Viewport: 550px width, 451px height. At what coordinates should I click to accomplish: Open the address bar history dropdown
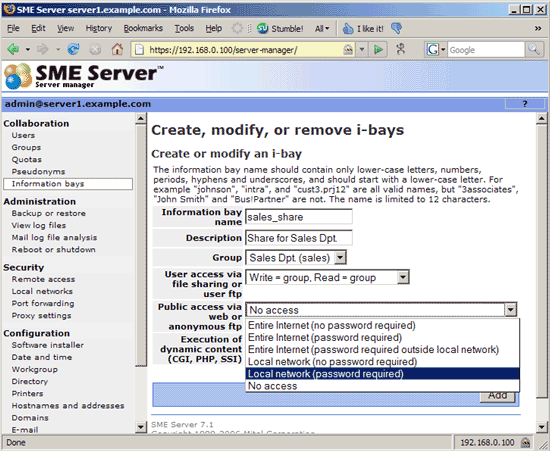point(362,49)
